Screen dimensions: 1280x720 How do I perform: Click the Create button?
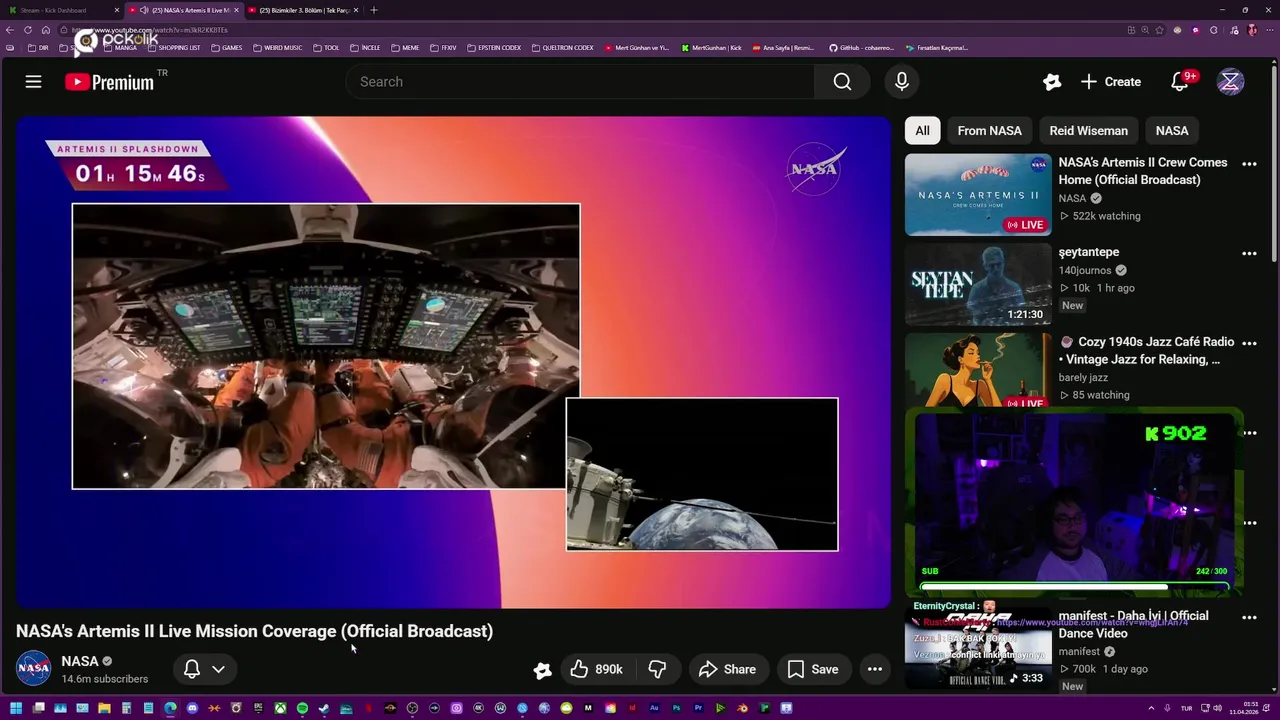coord(1111,82)
